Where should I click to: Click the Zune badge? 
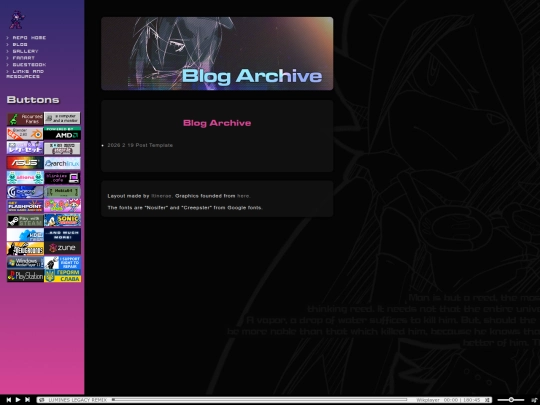(x=62, y=248)
